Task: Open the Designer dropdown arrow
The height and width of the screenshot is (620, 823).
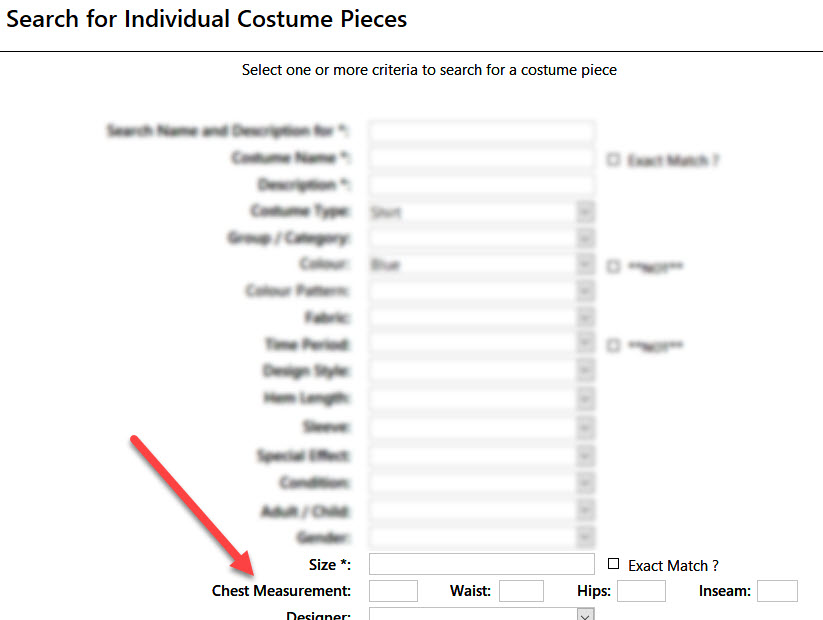Action: 586,615
